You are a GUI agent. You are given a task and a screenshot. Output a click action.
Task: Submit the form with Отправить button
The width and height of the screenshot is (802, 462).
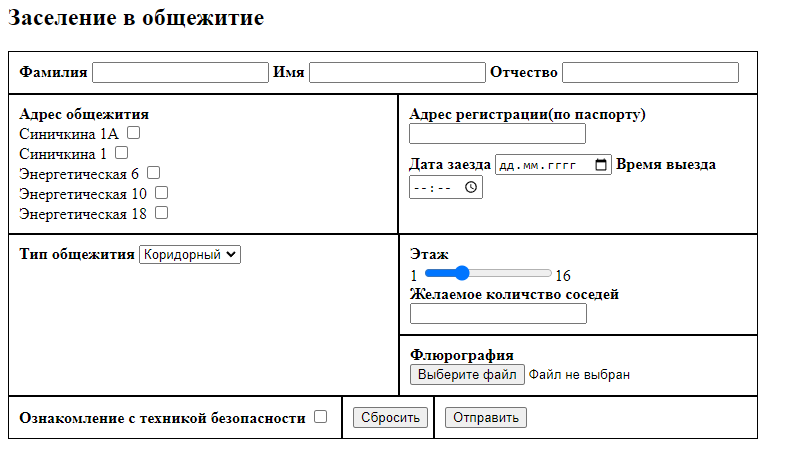485,418
